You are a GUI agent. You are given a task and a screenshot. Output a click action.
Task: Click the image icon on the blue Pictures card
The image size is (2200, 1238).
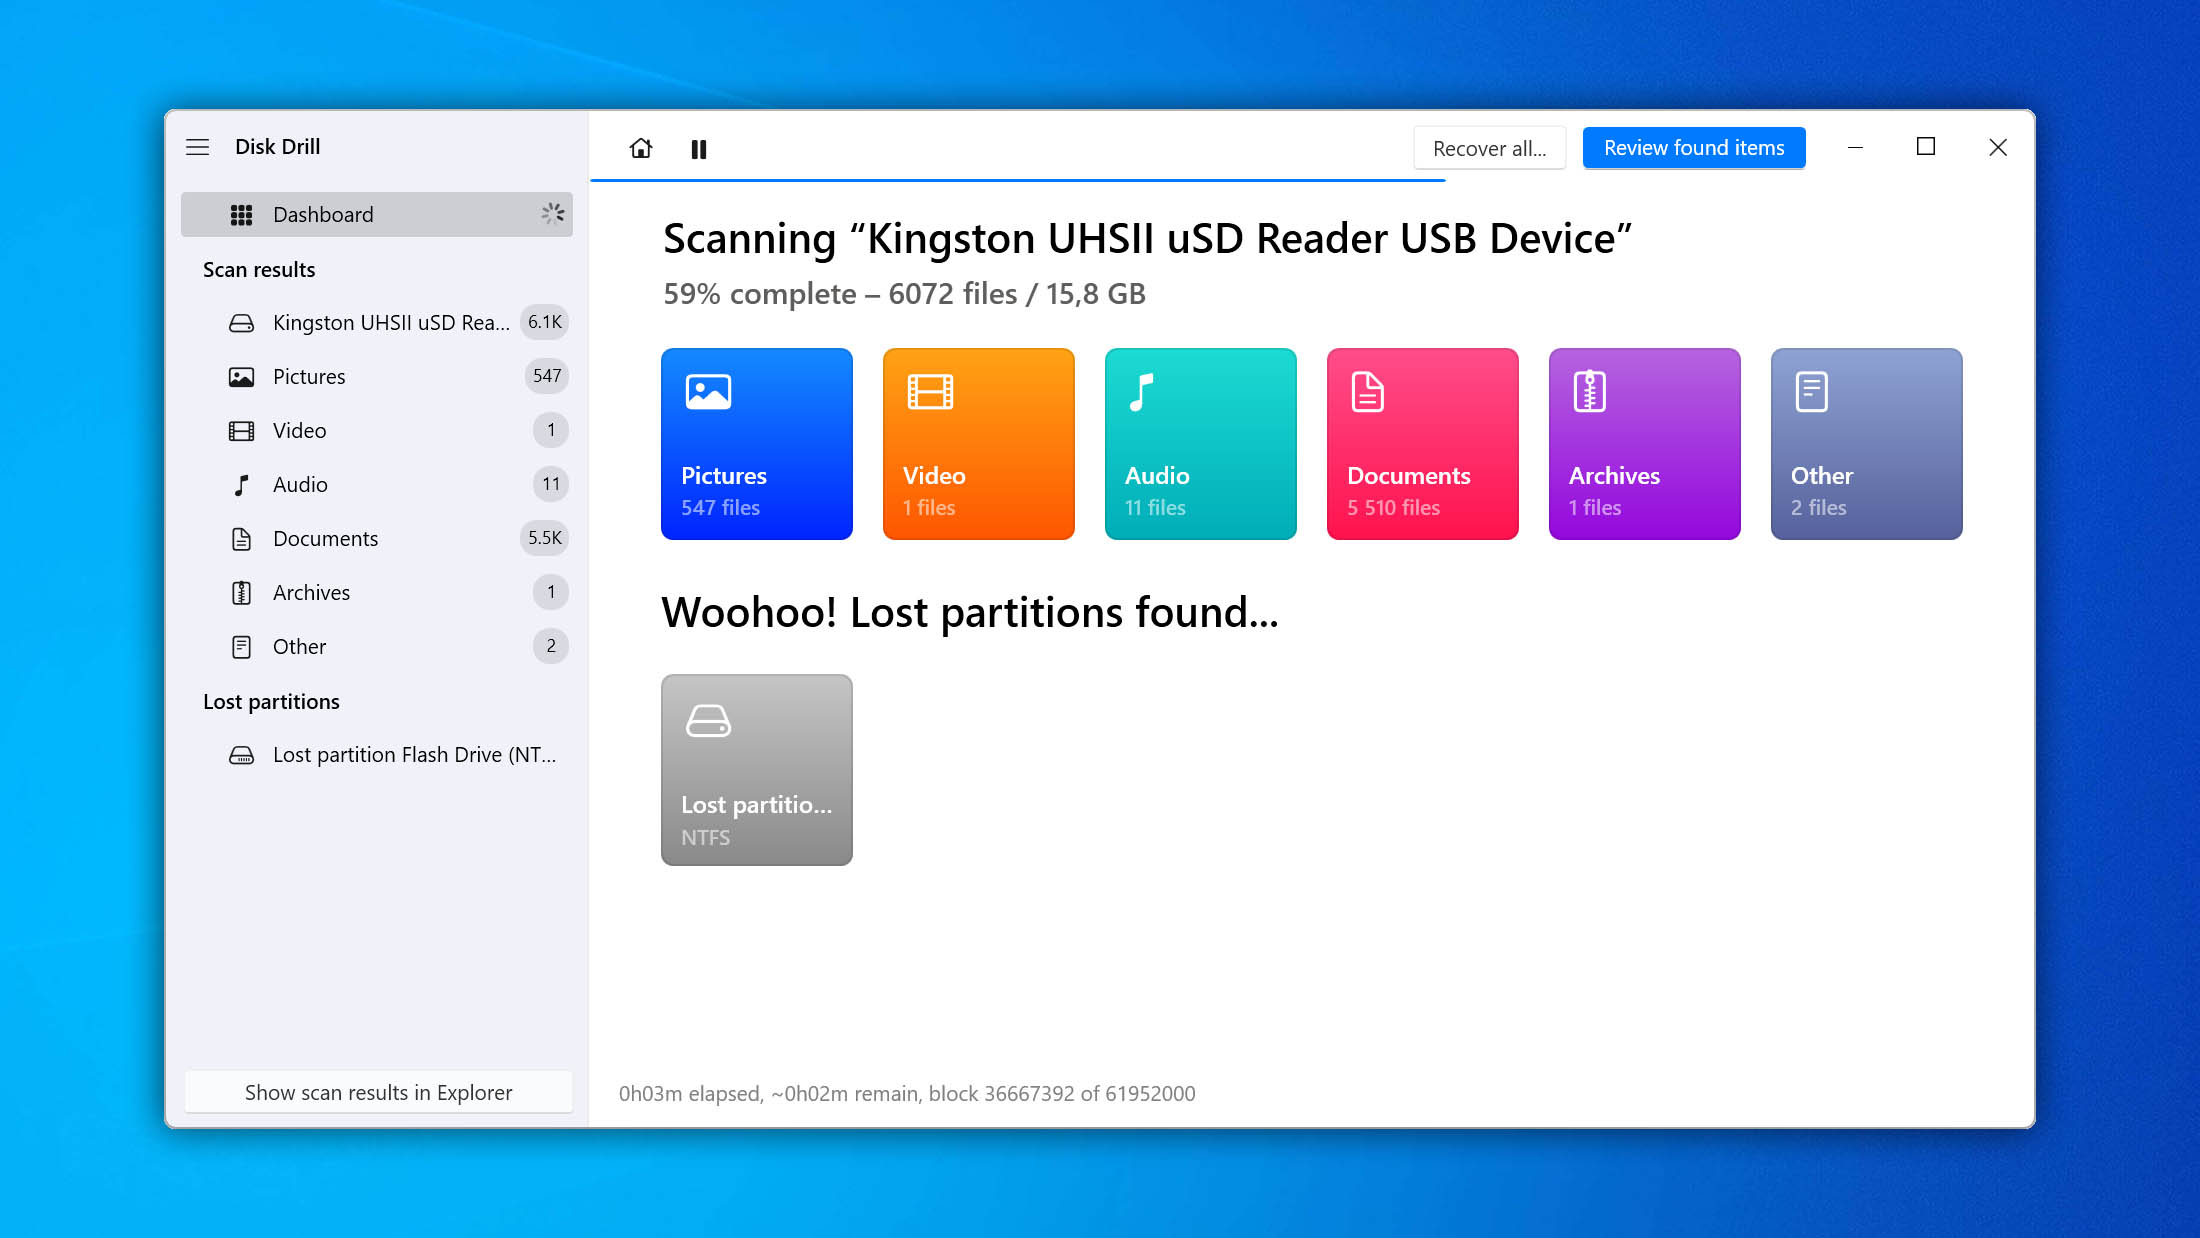pos(708,392)
